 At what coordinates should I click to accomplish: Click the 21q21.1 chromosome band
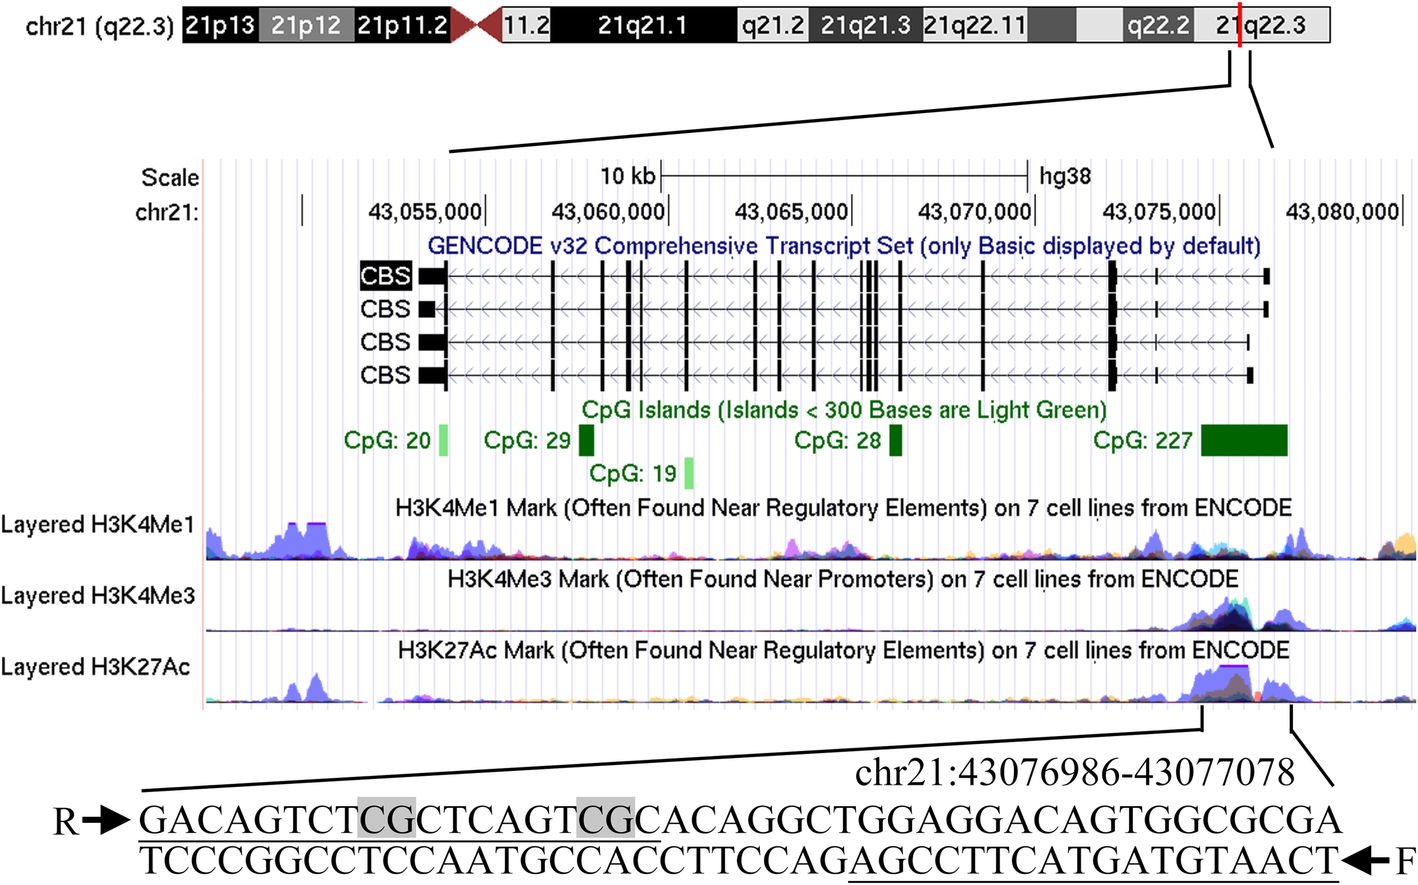pyautogui.click(x=643, y=25)
